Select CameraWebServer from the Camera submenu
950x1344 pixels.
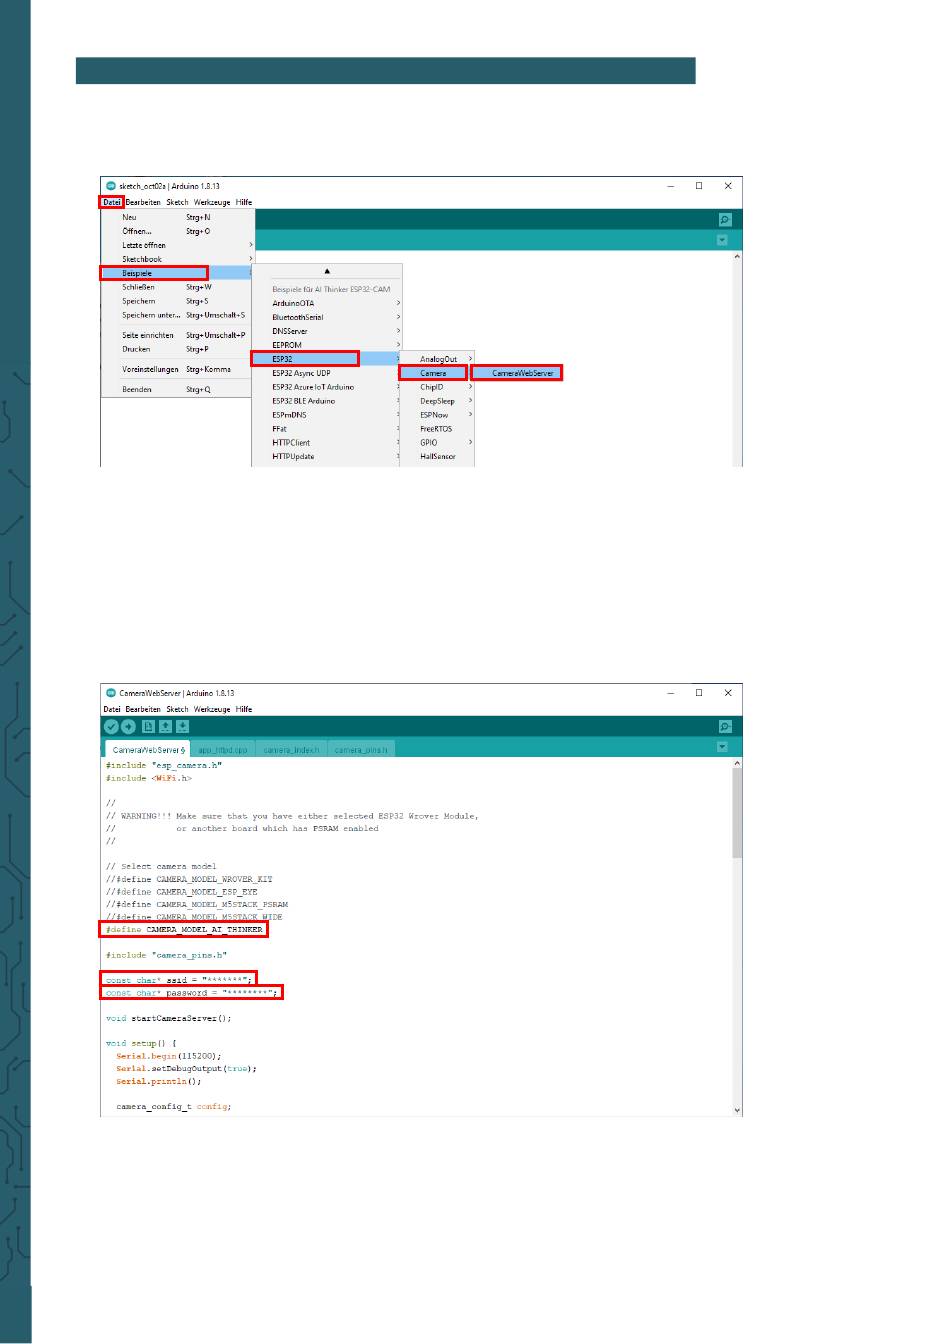tap(522, 373)
